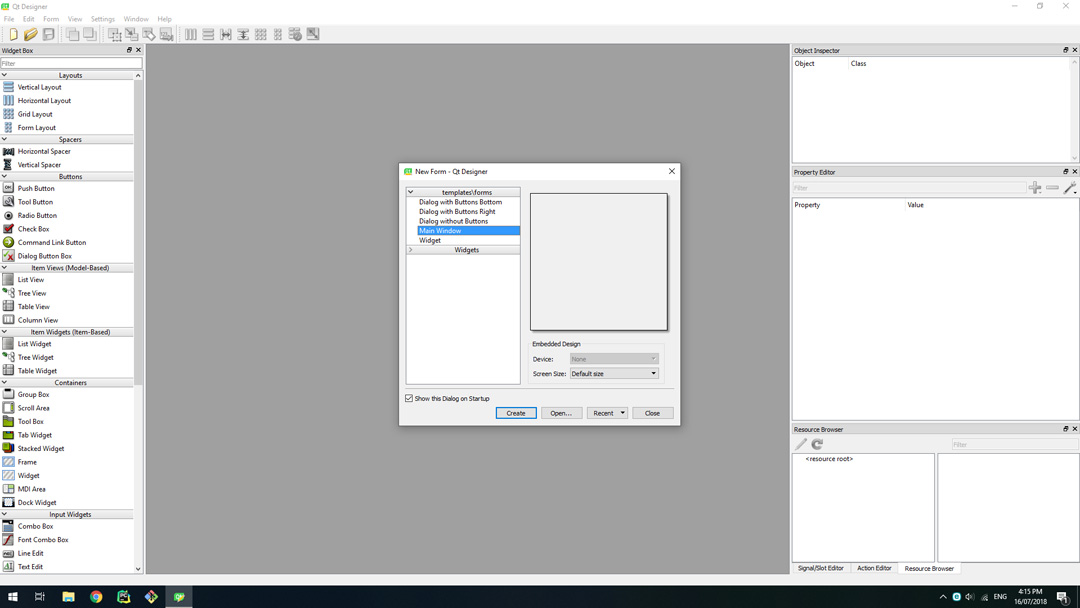
Task: Select the Edit Buddies mode icon
Action: click(x=149, y=34)
